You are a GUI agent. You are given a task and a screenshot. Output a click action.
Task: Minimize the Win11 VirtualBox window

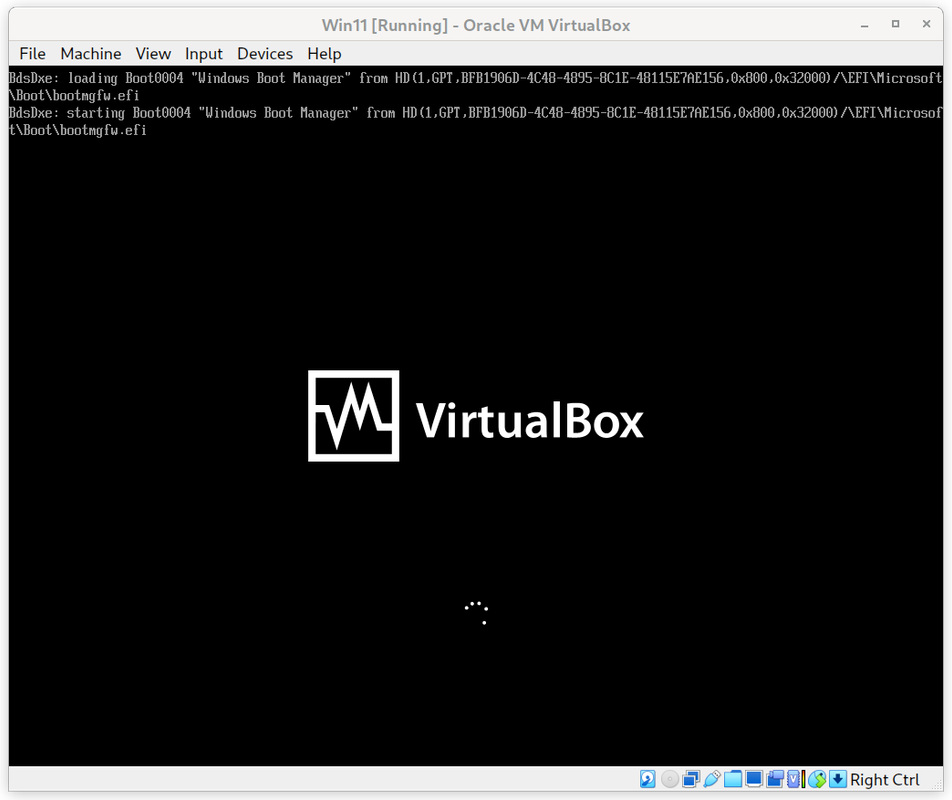click(x=865, y=25)
